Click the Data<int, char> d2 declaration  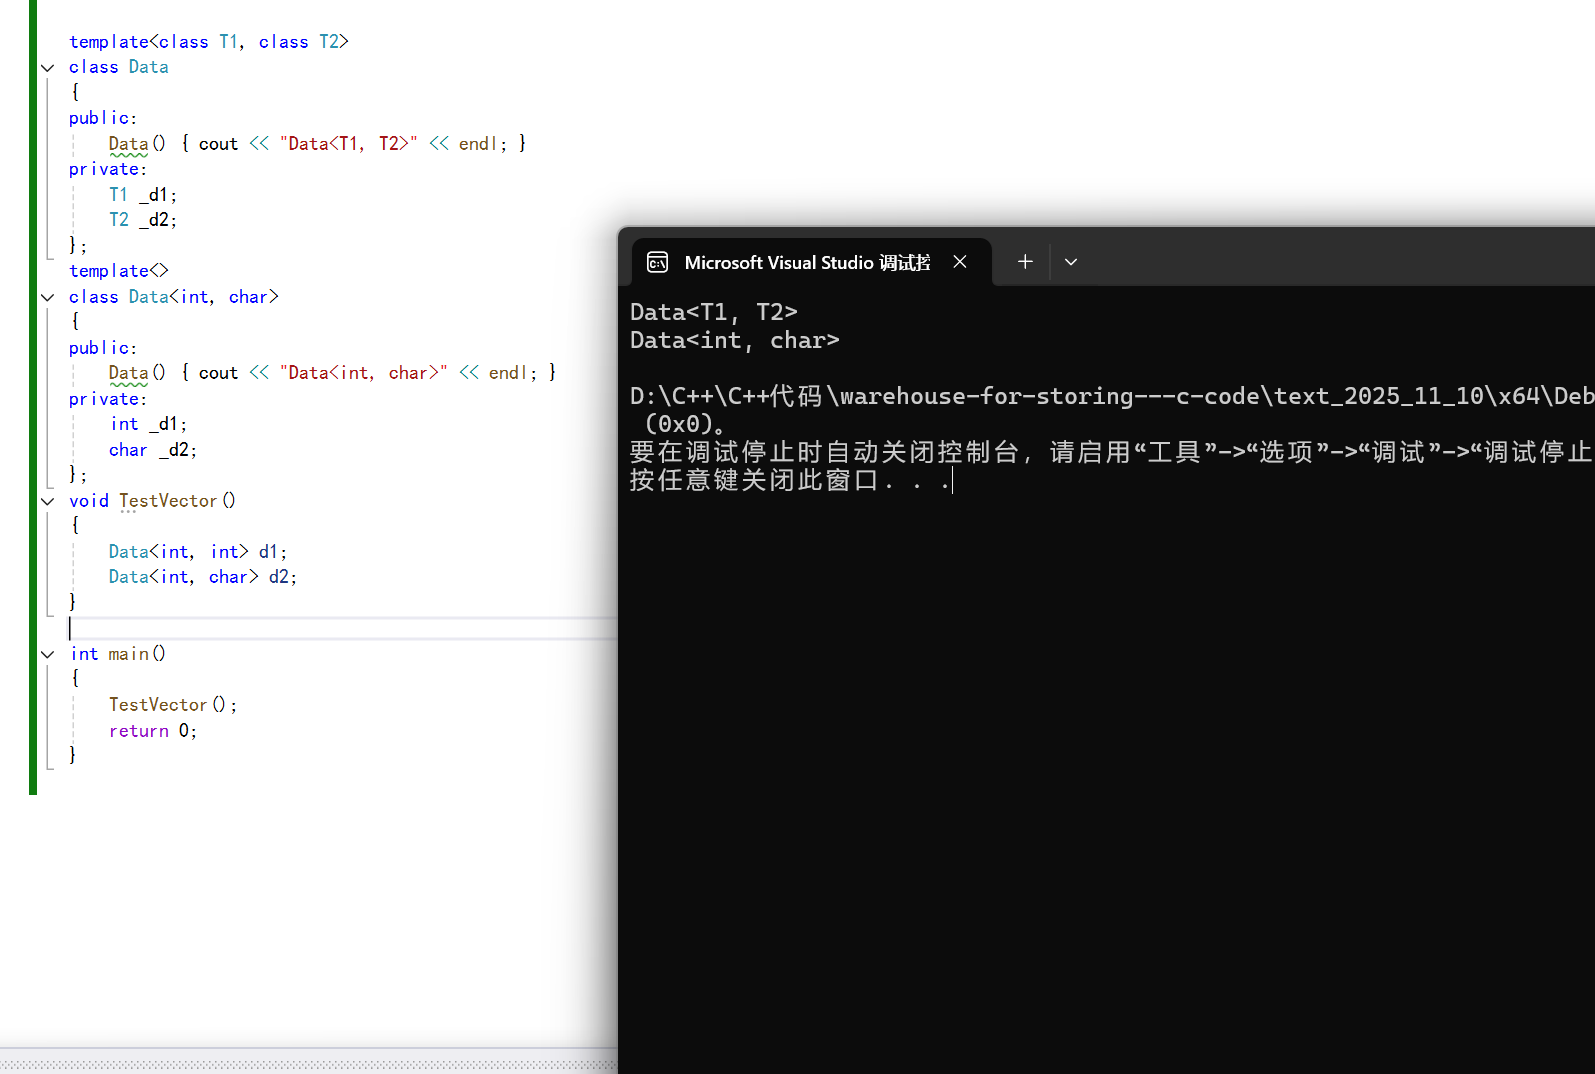click(x=203, y=577)
